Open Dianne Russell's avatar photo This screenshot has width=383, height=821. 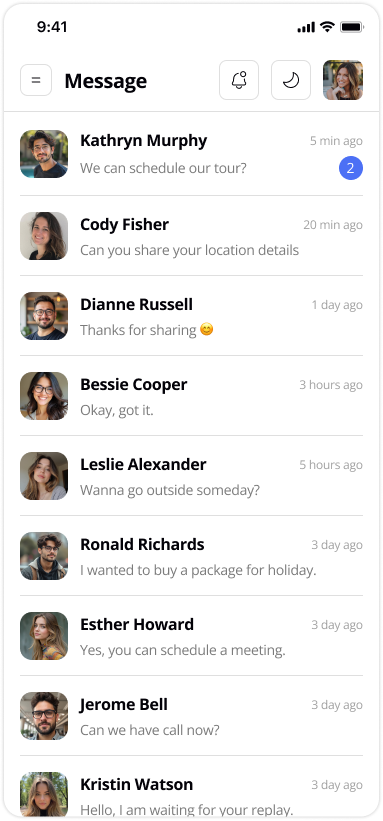coord(44,316)
